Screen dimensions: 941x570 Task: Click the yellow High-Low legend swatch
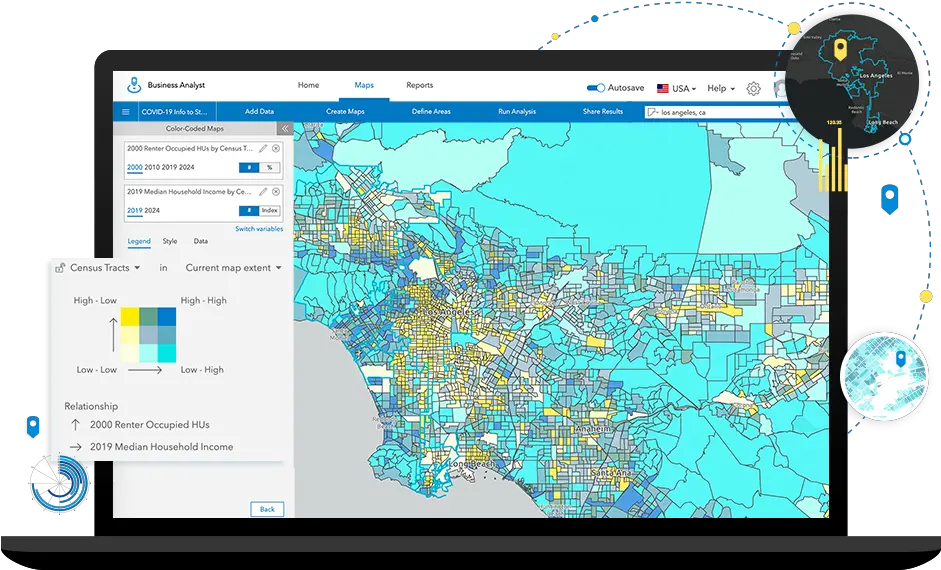(x=130, y=317)
